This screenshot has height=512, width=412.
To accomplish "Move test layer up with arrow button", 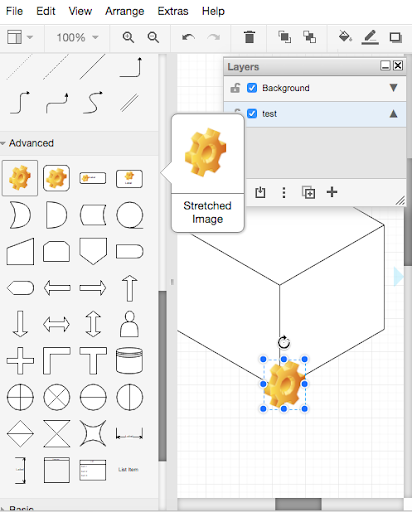I will click(393, 114).
